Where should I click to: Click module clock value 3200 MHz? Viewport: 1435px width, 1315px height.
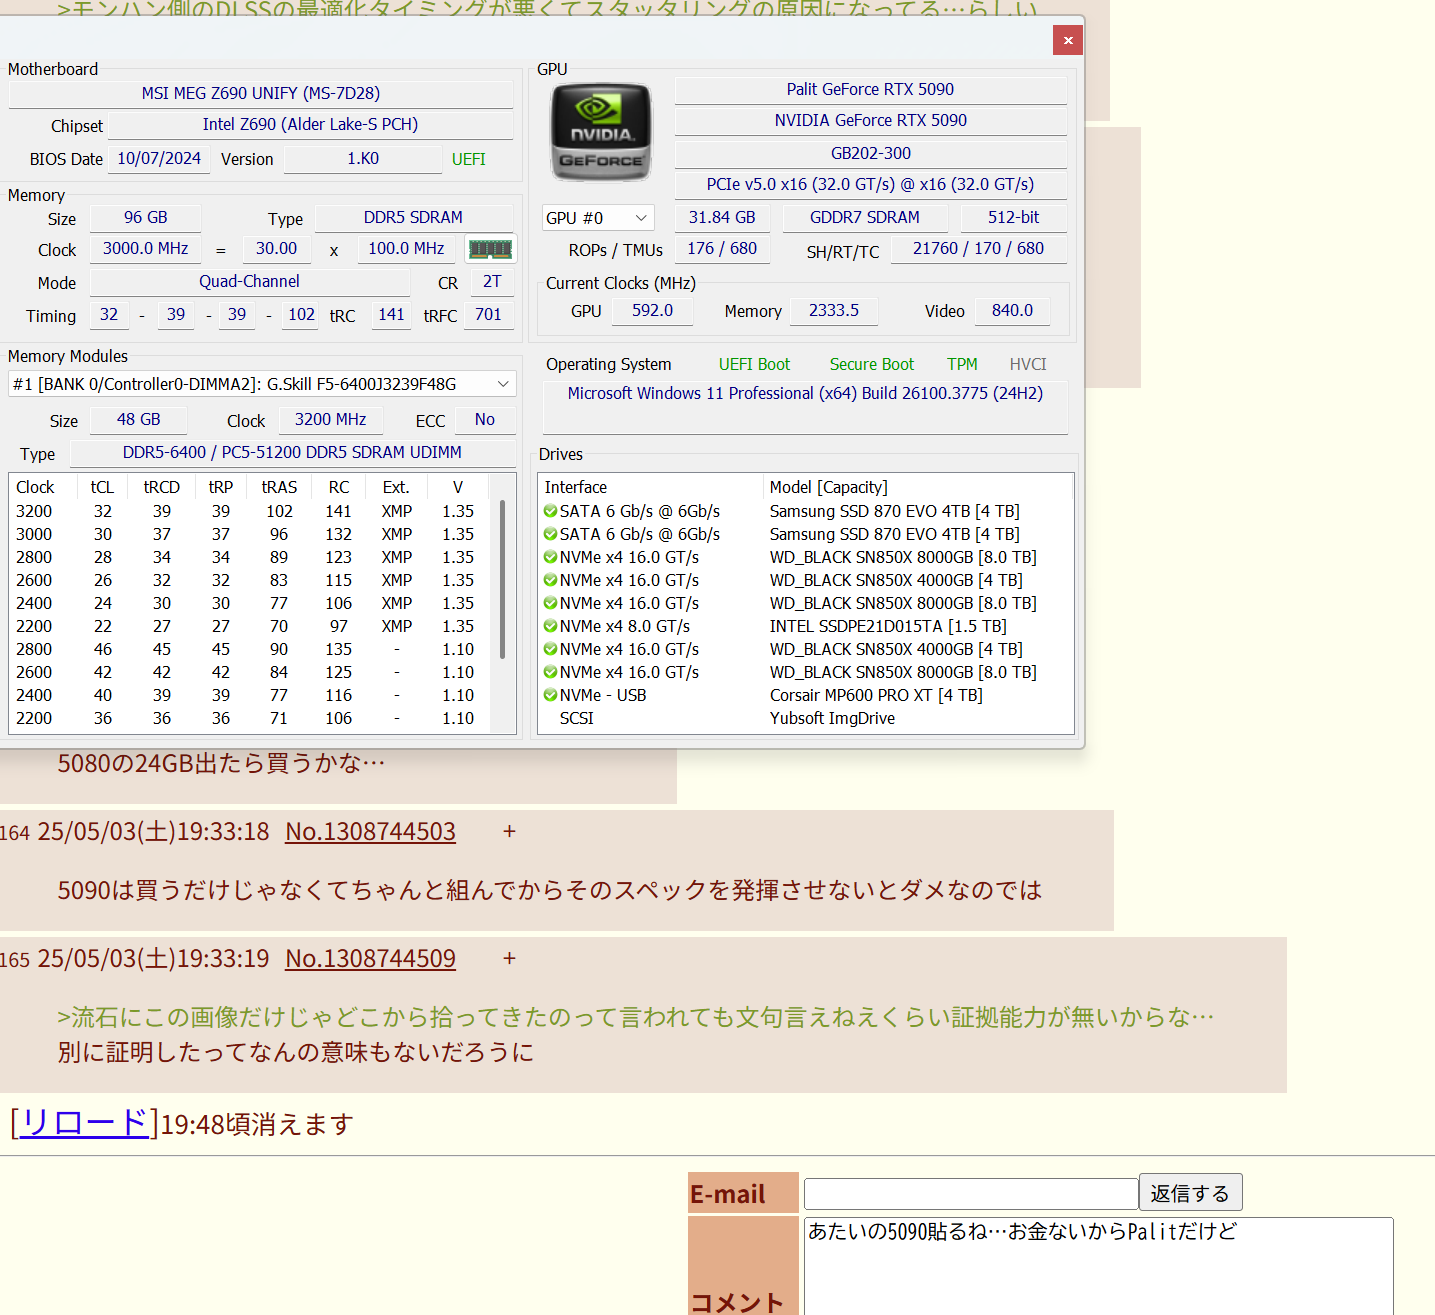pos(330,419)
